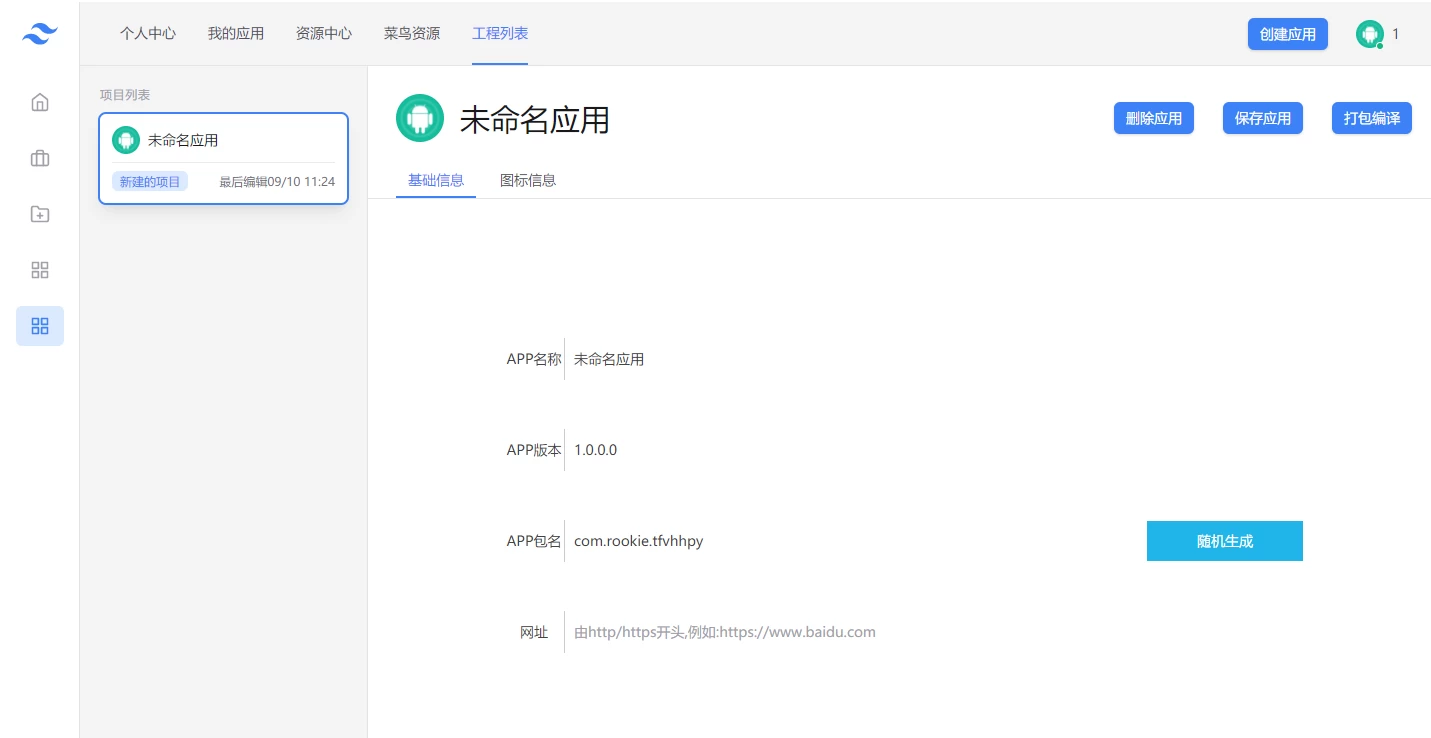This screenshot has width=1431, height=738.
Task: Go to 个人中心 tab
Action: [148, 33]
